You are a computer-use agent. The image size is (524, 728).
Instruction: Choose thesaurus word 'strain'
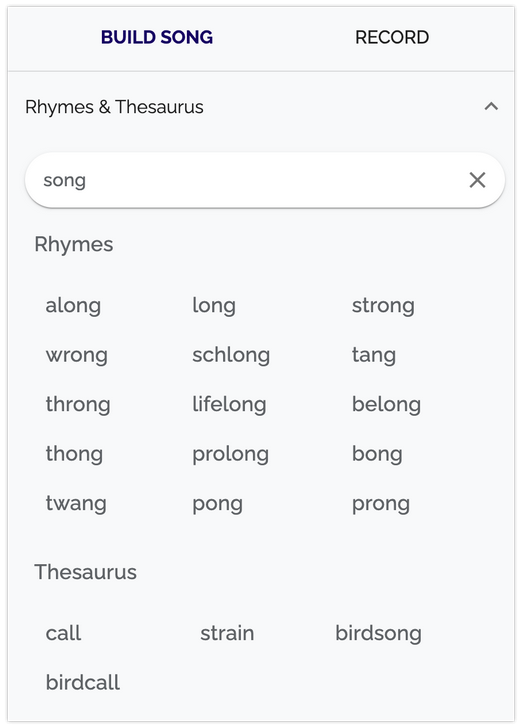click(227, 633)
